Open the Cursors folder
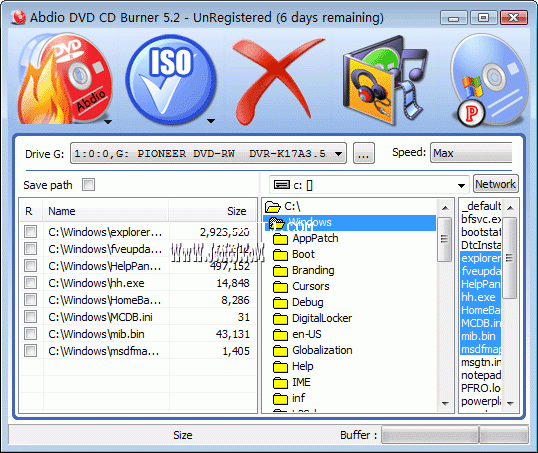 (302, 286)
